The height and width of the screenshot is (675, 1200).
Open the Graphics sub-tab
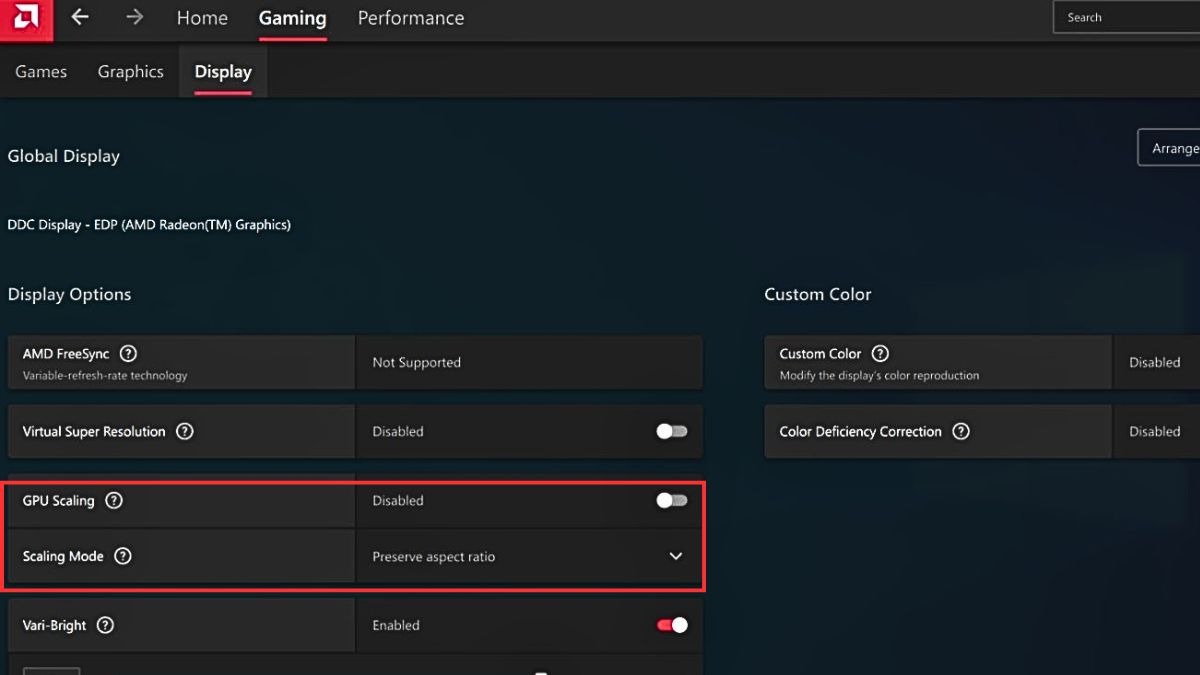click(x=130, y=72)
